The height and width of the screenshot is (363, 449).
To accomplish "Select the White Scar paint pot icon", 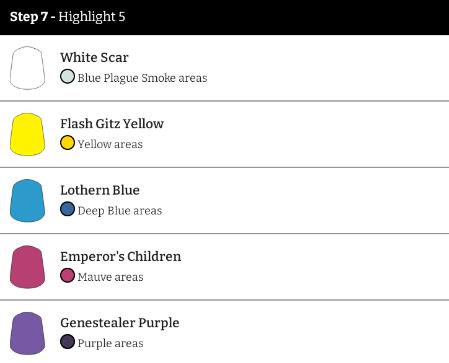I will [27, 68].
